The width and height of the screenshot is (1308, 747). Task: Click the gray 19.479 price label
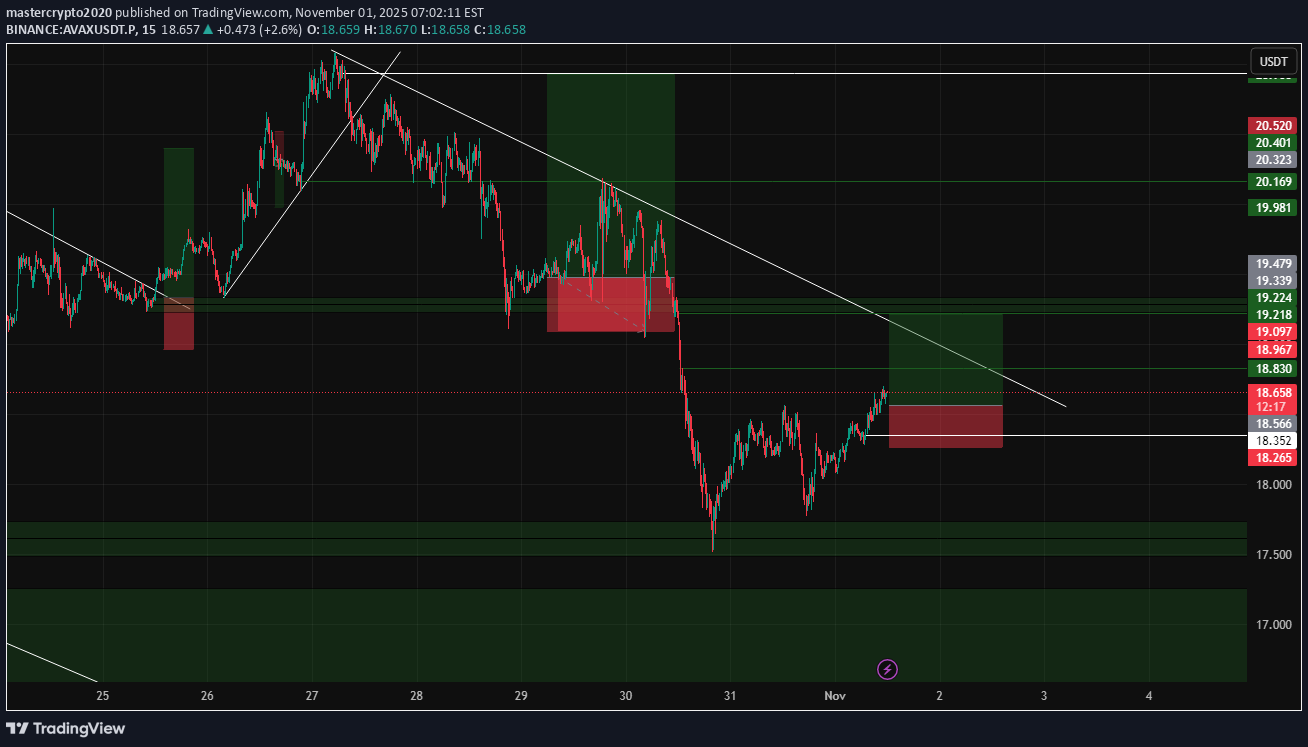coord(1272,264)
